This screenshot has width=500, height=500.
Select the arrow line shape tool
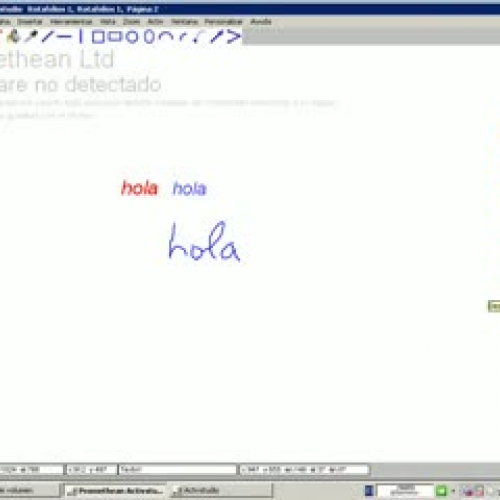pos(217,36)
